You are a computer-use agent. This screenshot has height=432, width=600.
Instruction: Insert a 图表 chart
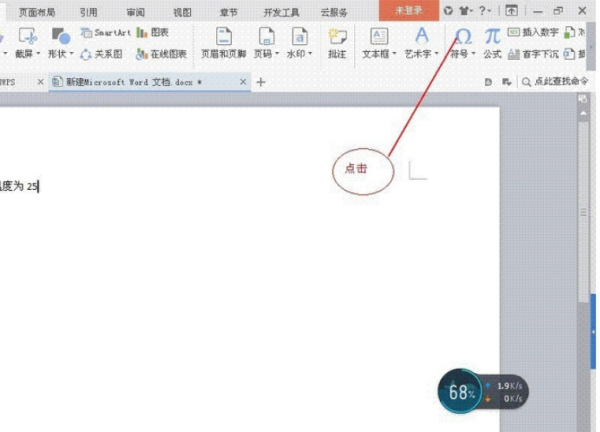(x=153, y=33)
